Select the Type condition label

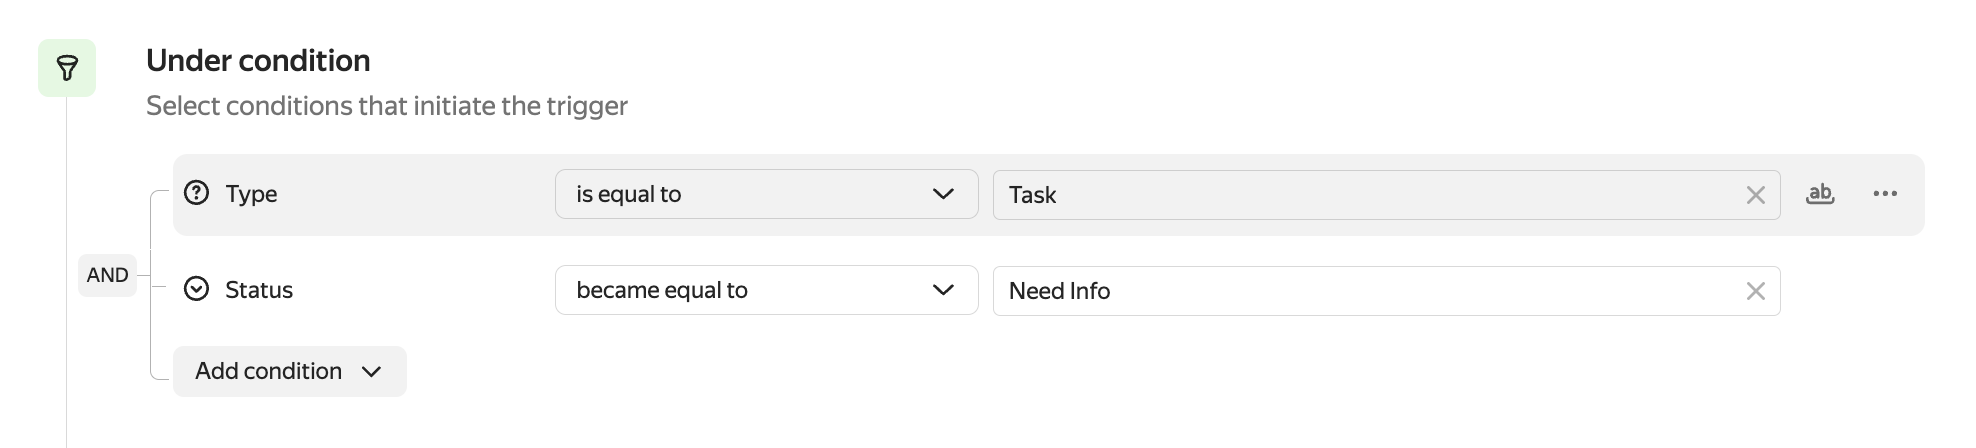[251, 194]
